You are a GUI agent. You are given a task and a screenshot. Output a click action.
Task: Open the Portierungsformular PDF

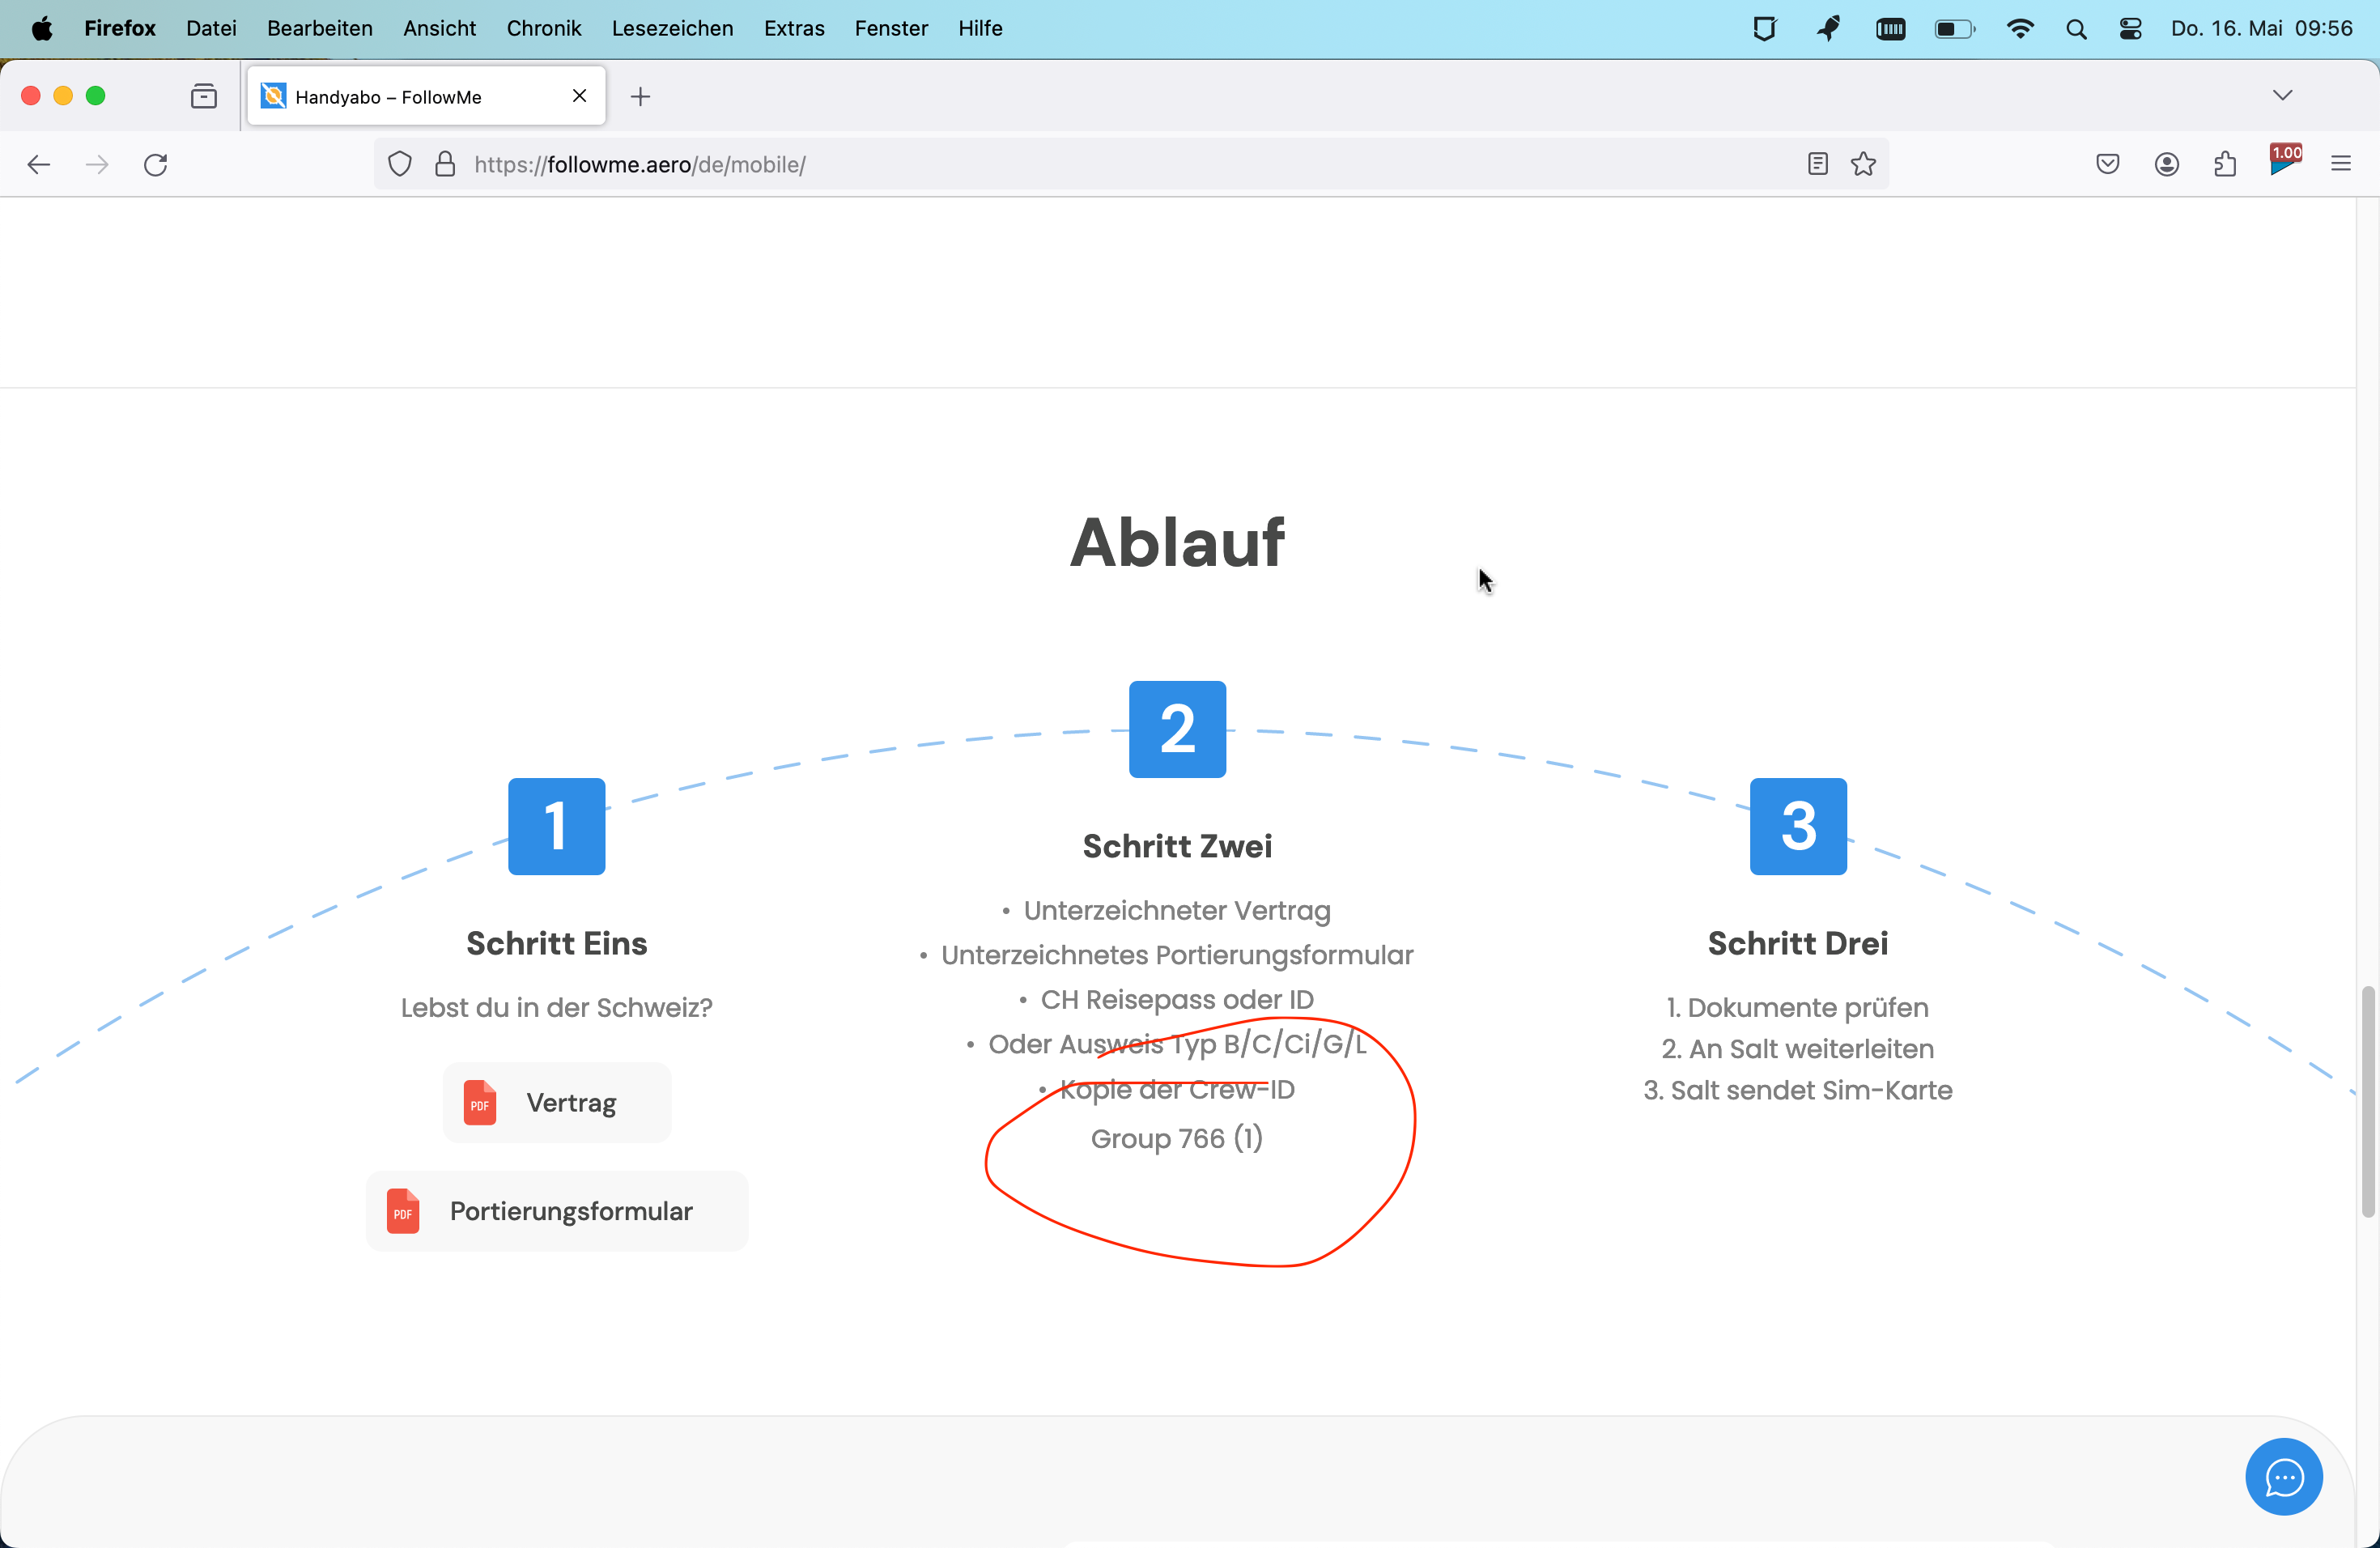557,1211
